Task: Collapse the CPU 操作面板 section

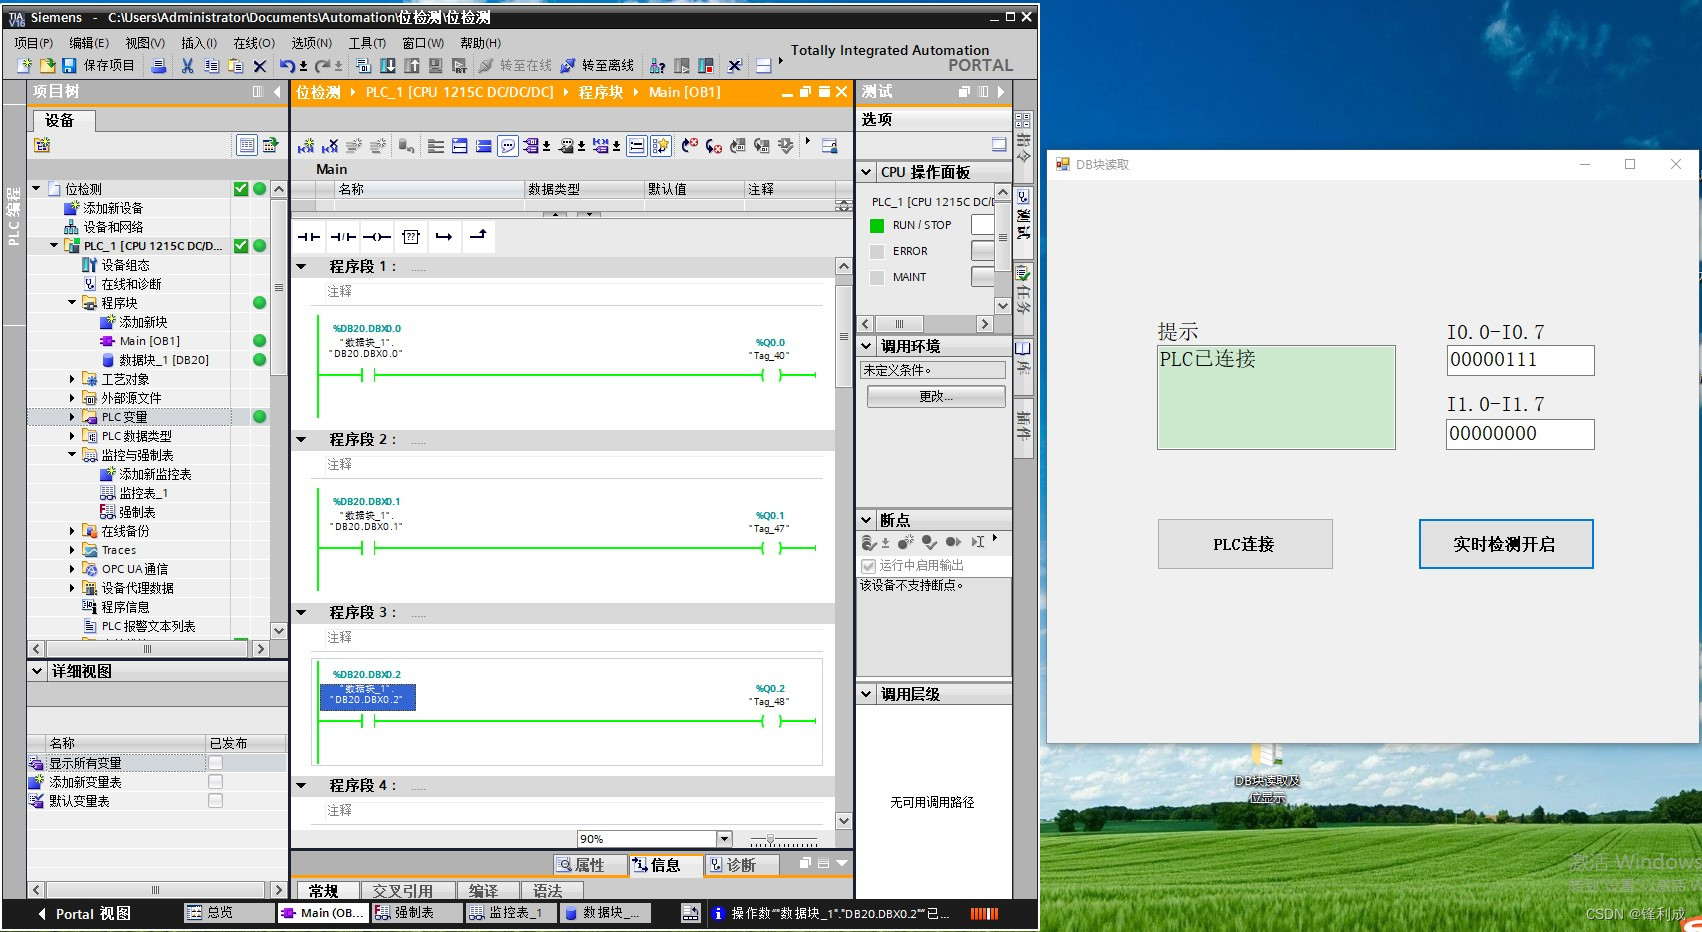Action: point(866,172)
